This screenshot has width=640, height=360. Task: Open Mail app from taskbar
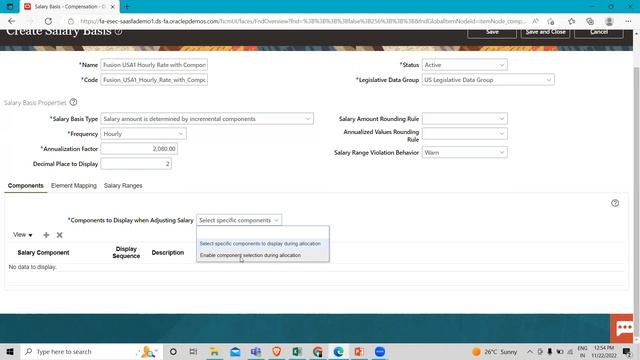[235, 351]
